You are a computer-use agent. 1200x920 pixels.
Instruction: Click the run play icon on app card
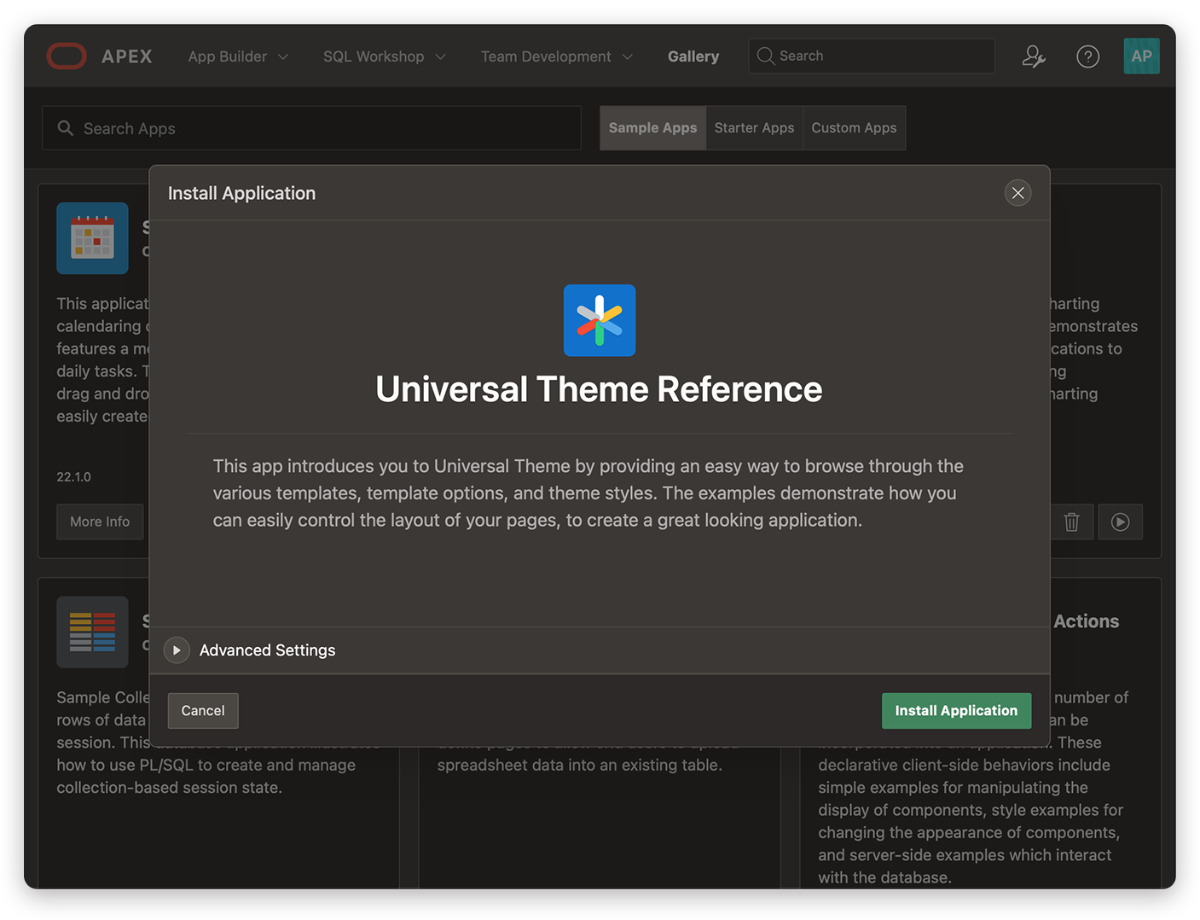coord(1120,522)
